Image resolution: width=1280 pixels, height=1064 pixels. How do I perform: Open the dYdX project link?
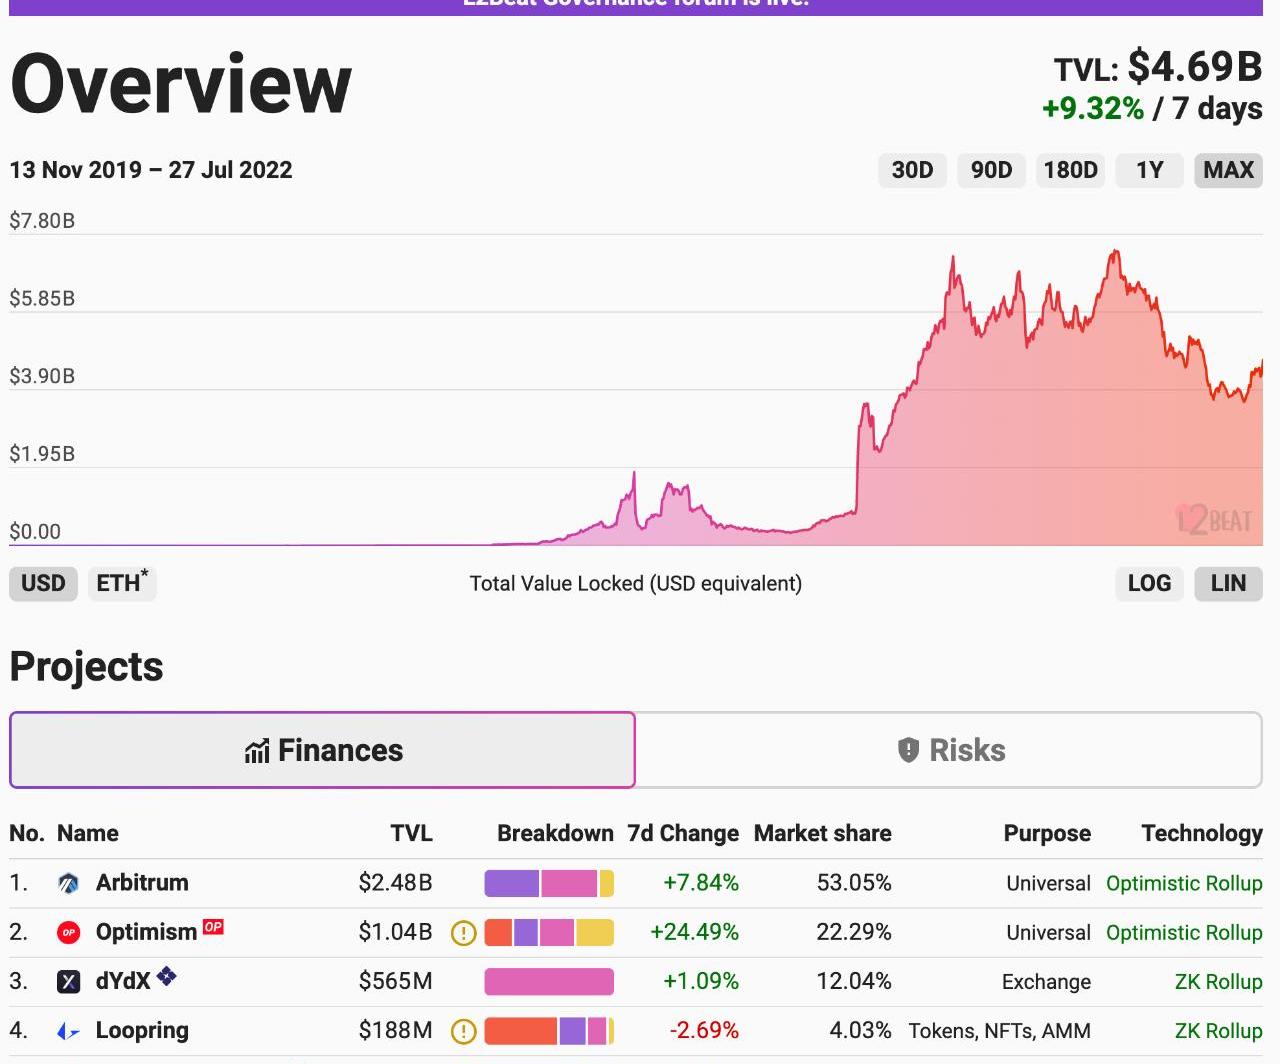(x=123, y=981)
